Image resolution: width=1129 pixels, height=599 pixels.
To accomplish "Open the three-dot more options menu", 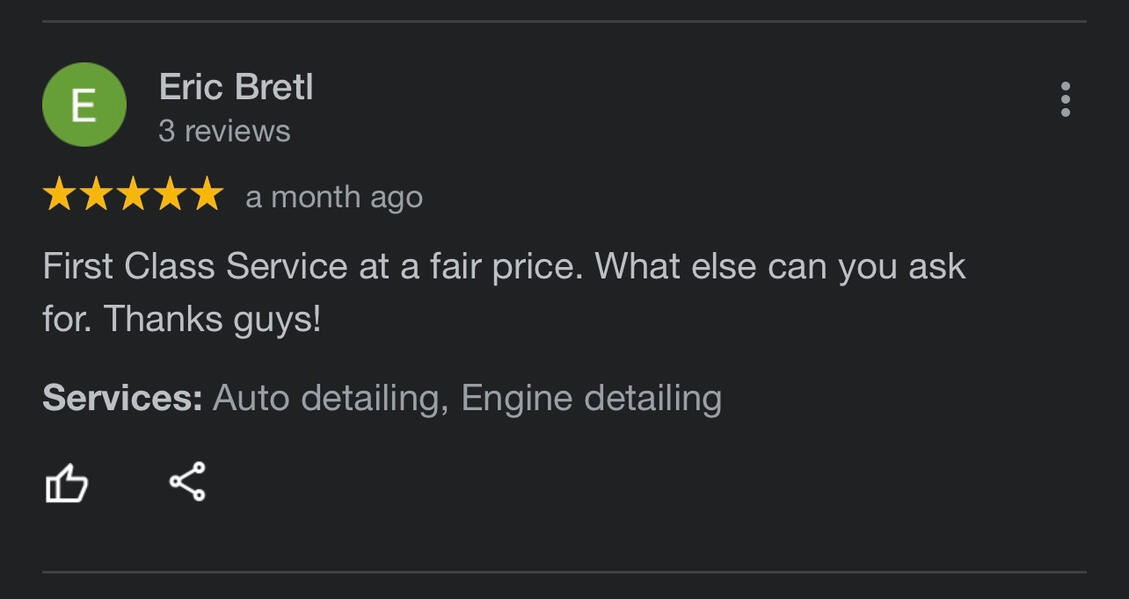I will [1065, 99].
